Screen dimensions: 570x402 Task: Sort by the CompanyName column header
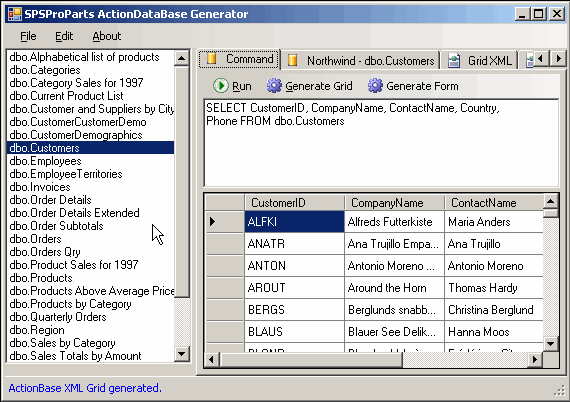(394, 202)
